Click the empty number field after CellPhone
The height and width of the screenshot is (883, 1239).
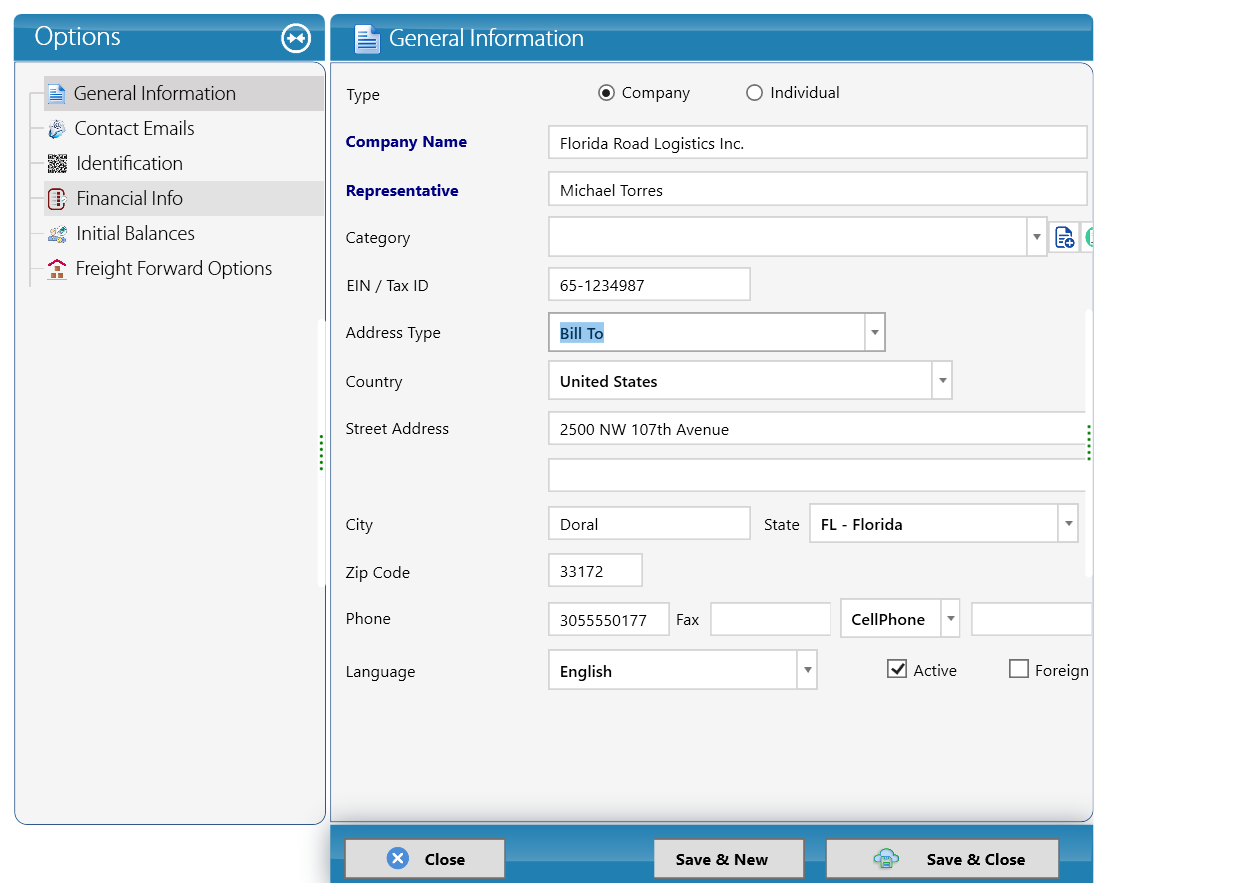click(1031, 619)
